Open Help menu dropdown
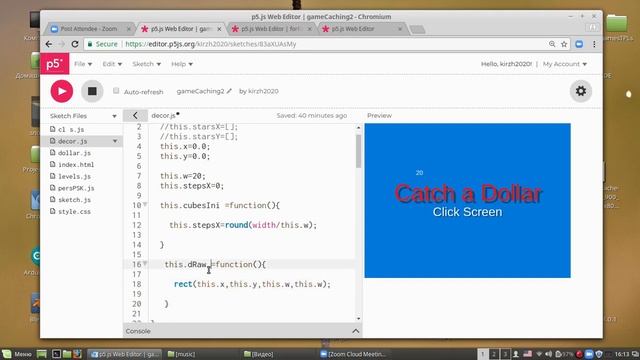640x360 pixels. click(182, 64)
